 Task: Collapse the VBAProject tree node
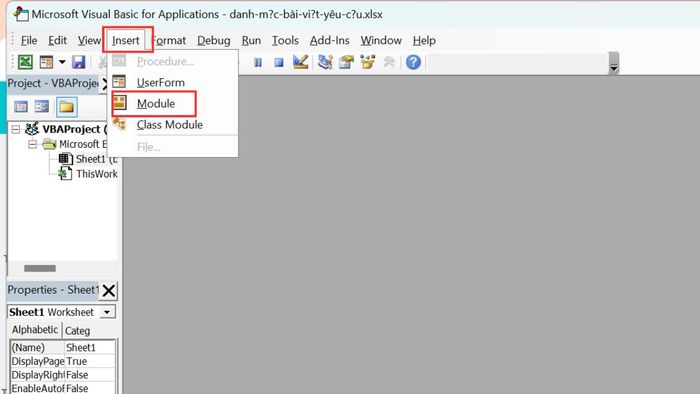[16, 129]
